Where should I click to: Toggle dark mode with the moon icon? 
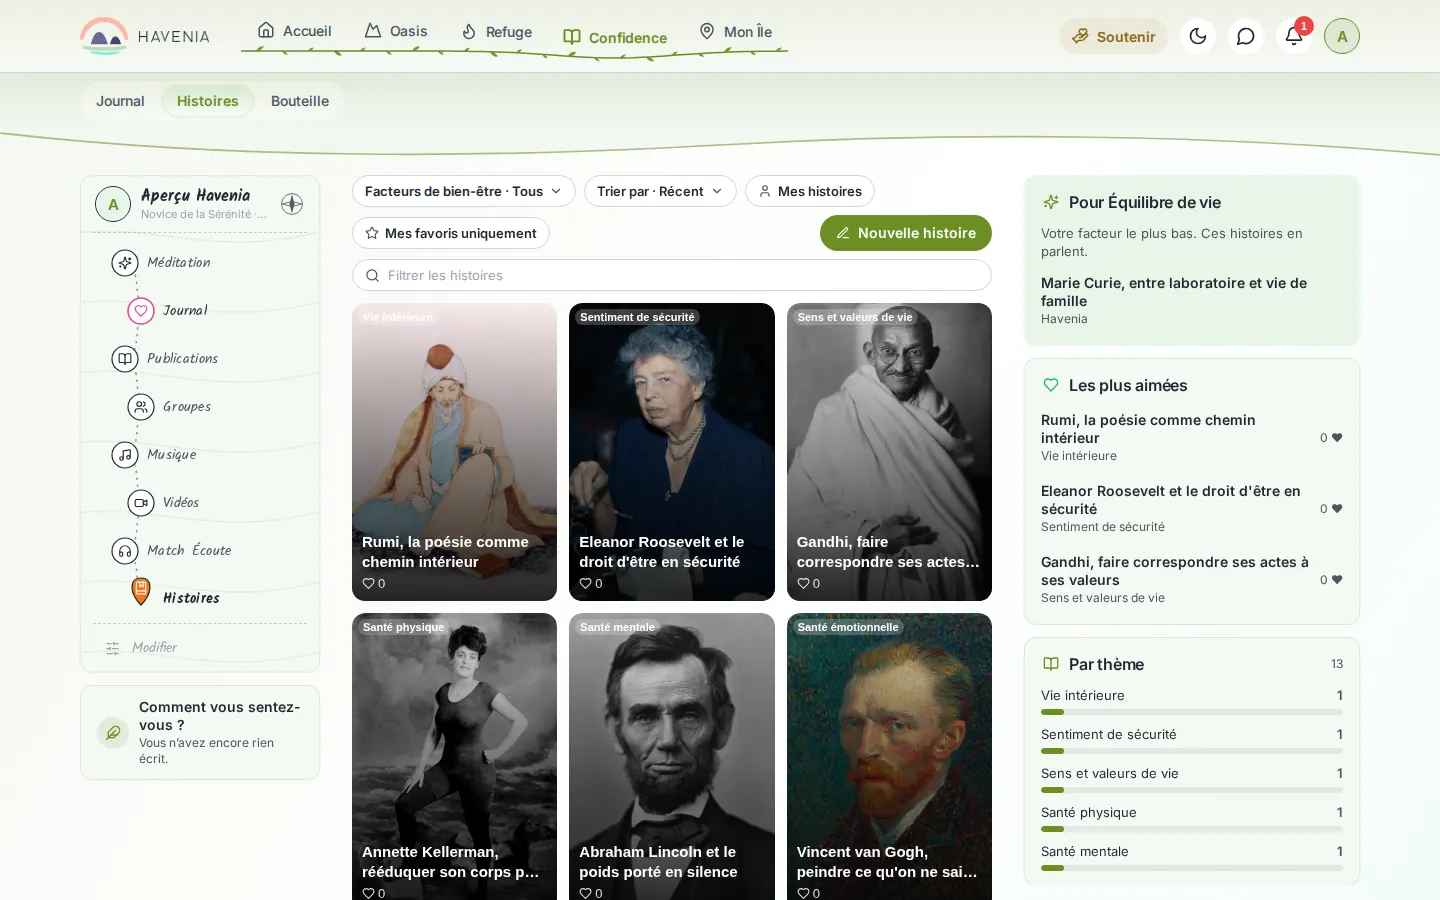(1198, 36)
